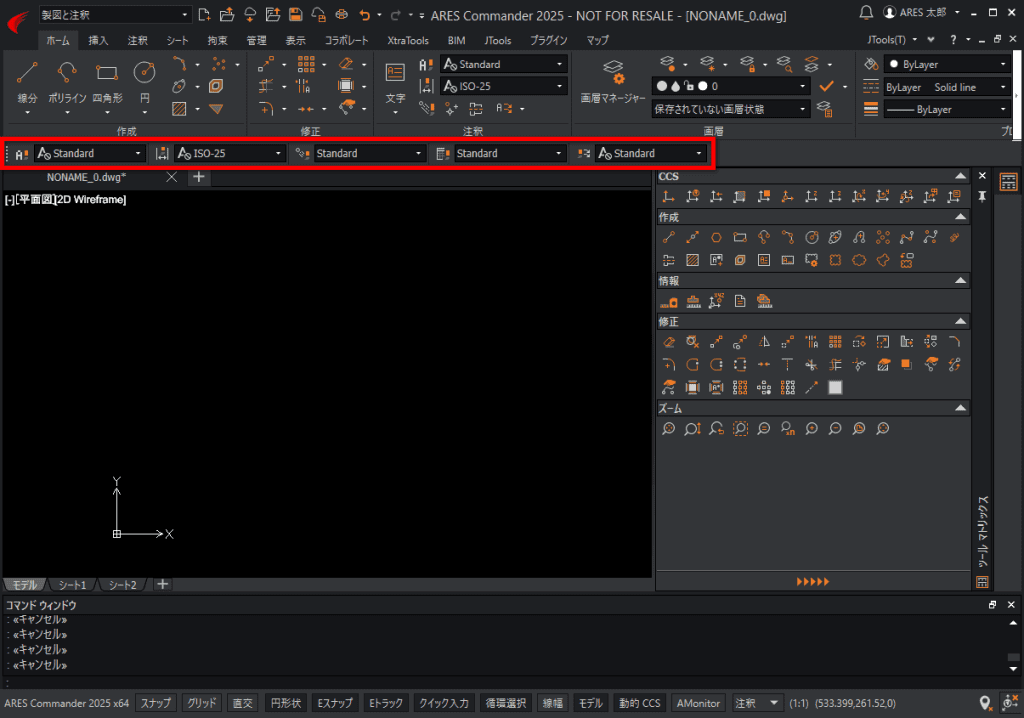Open the 画層マネージャー (Layer Manager)
Viewport: 1024px width, 718px height.
tap(613, 80)
